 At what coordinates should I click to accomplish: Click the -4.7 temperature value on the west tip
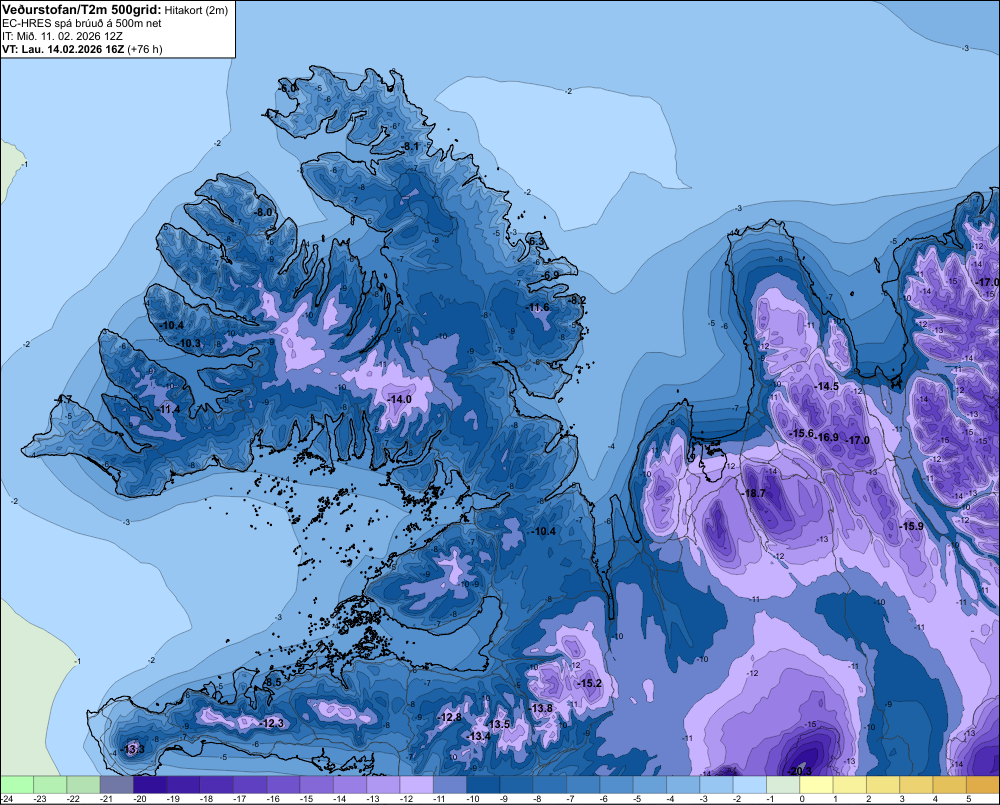pos(62,399)
